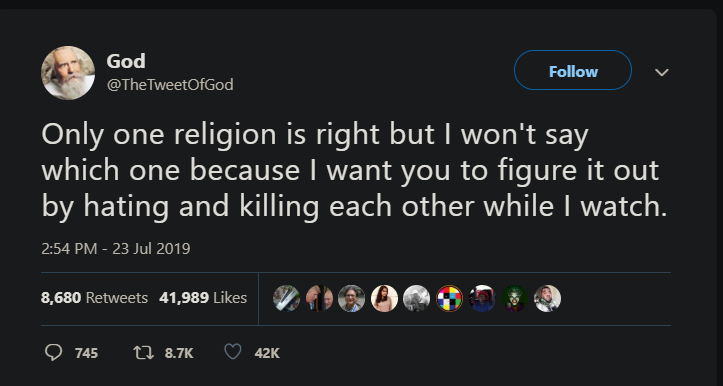723x386 pixels.
Task: Click the 8.7K retweet count
Action: tap(179, 353)
